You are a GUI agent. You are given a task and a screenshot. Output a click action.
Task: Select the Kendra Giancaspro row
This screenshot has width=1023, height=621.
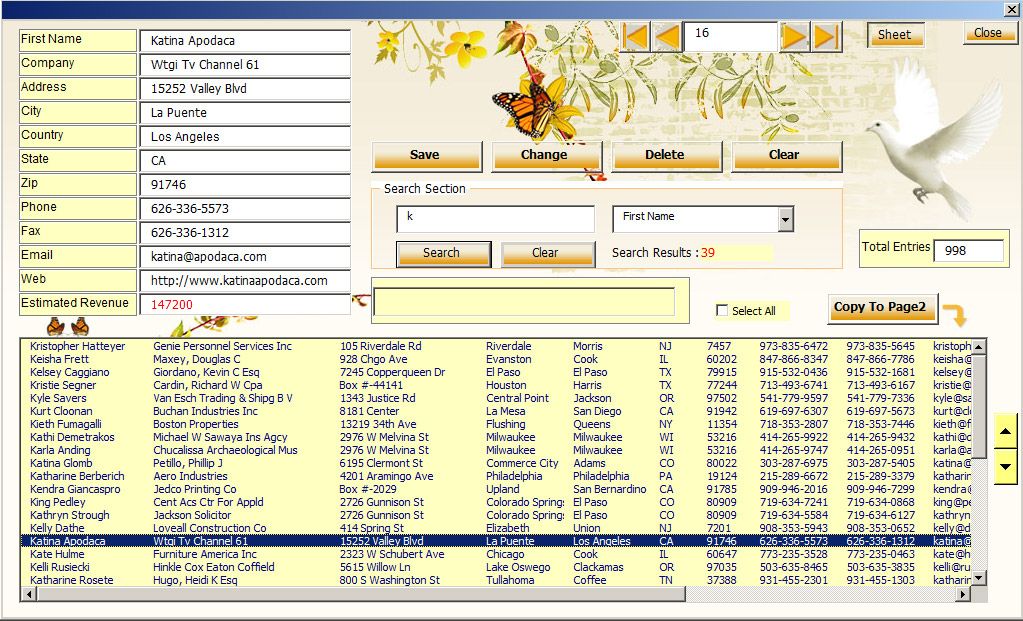coord(496,490)
